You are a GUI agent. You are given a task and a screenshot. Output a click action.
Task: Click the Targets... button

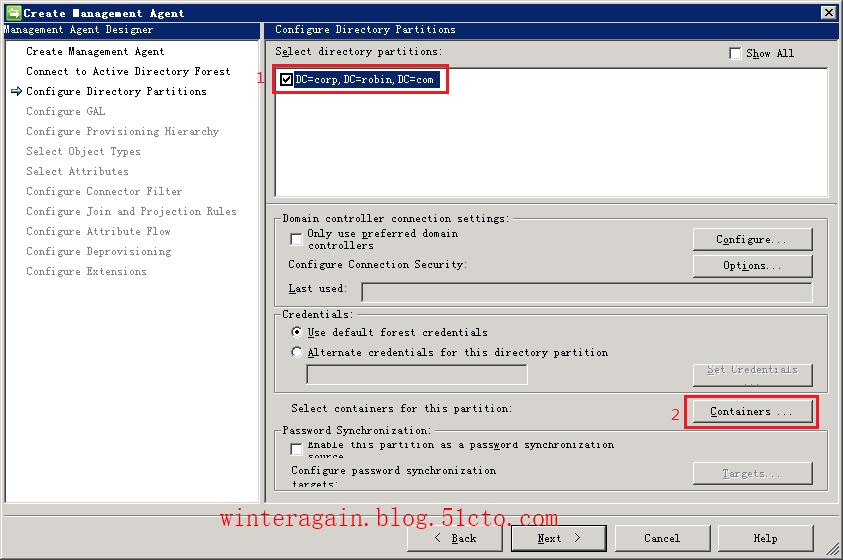pyautogui.click(x=752, y=473)
